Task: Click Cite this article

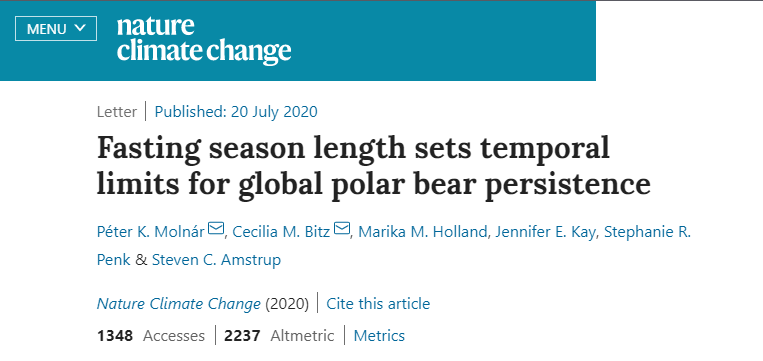Action: tap(378, 304)
